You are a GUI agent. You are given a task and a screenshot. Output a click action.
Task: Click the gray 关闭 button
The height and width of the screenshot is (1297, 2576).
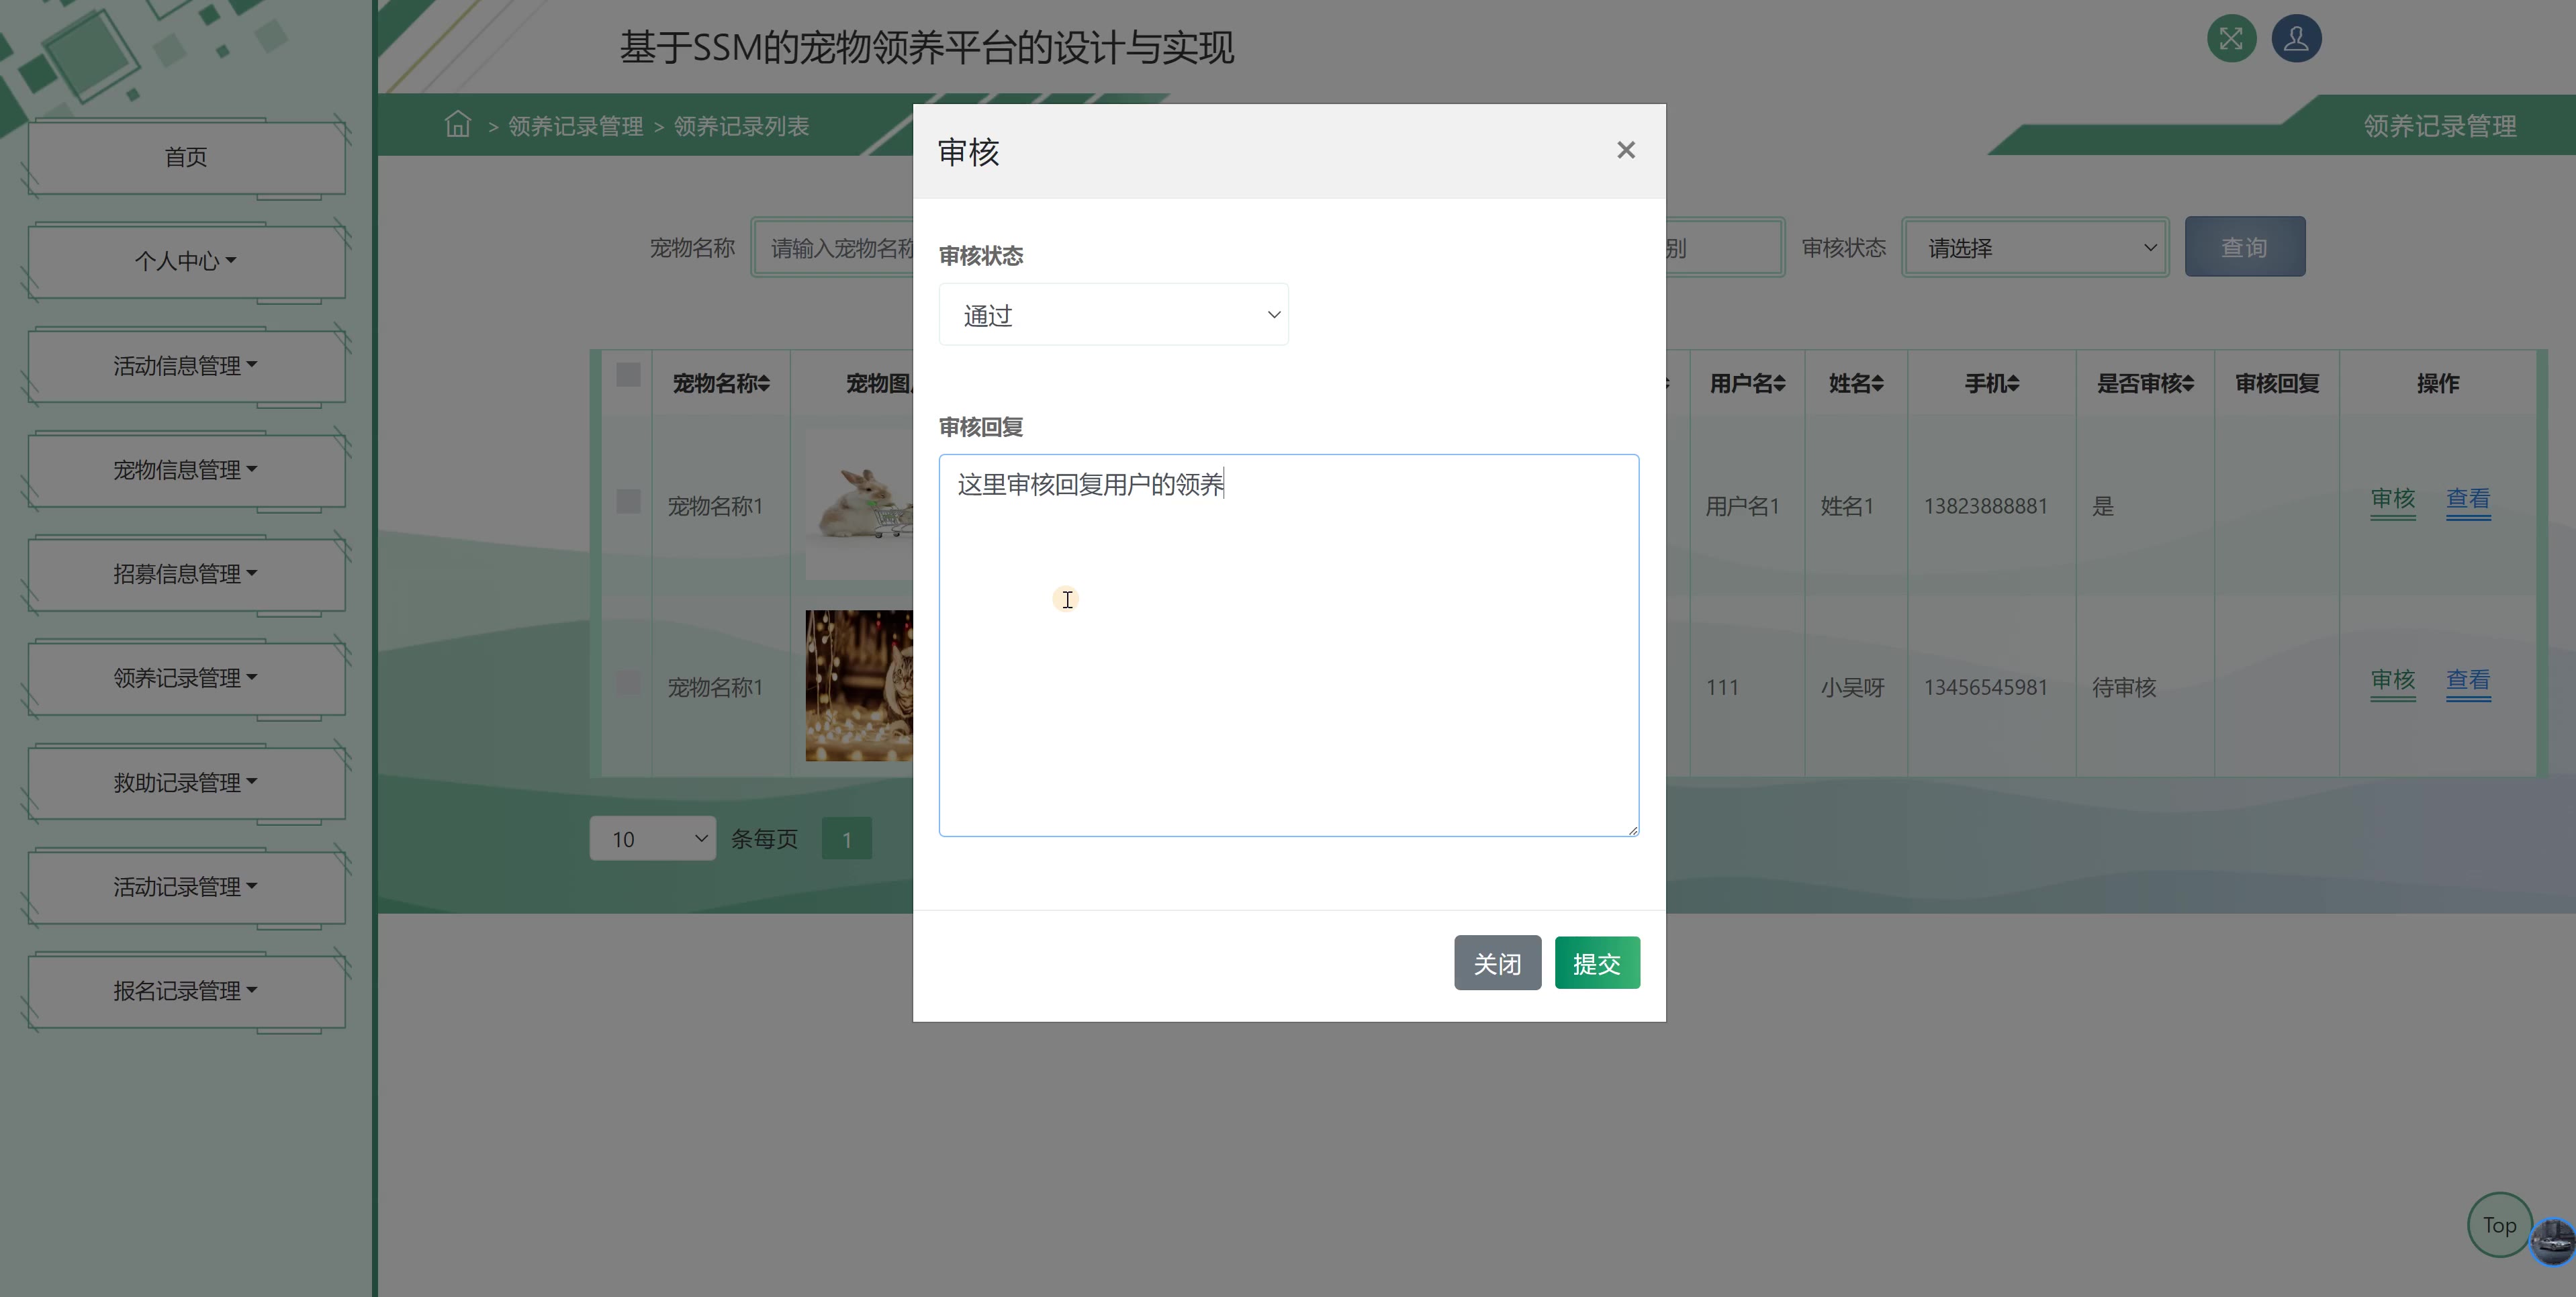pyautogui.click(x=1497, y=963)
